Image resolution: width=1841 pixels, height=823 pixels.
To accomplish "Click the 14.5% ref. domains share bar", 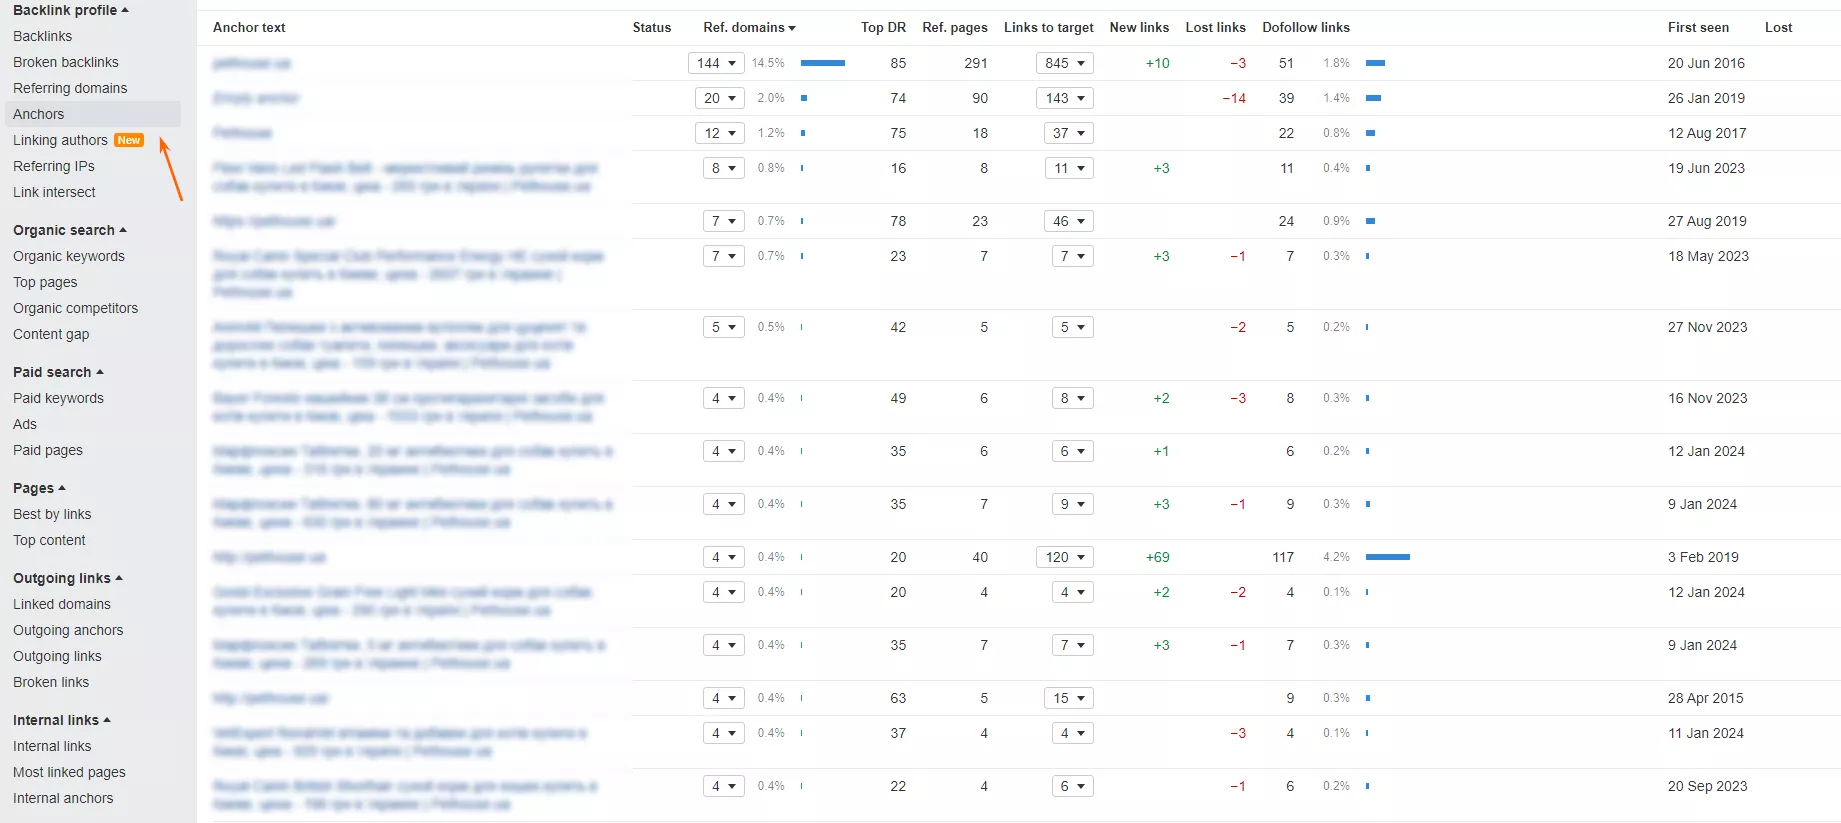I will click(x=823, y=63).
